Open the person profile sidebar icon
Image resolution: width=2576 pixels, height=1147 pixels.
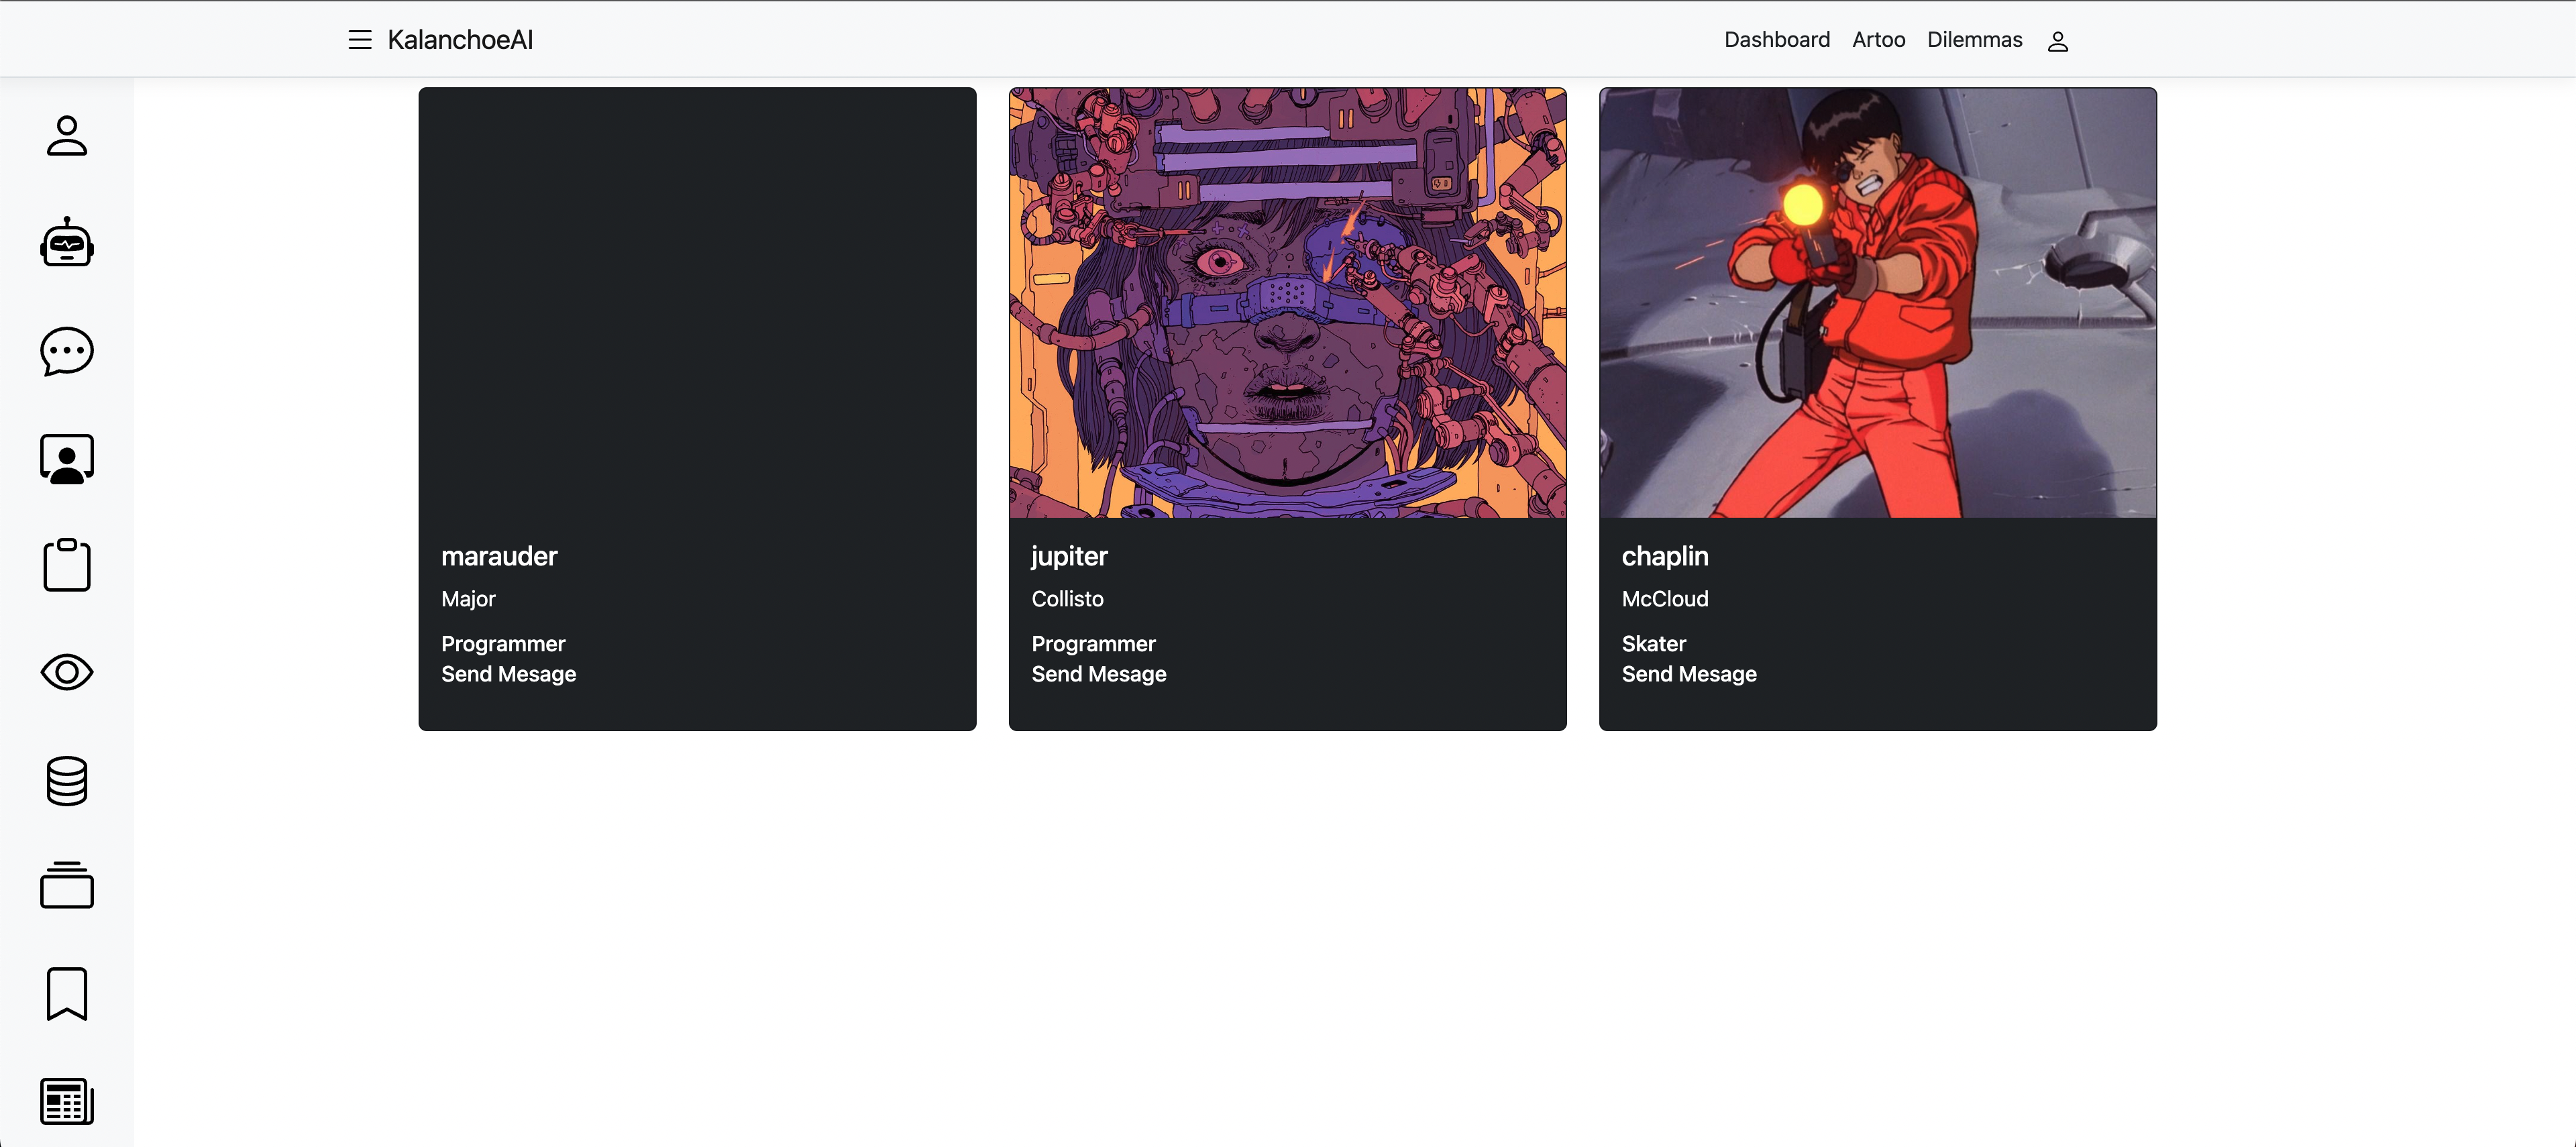coord(67,136)
